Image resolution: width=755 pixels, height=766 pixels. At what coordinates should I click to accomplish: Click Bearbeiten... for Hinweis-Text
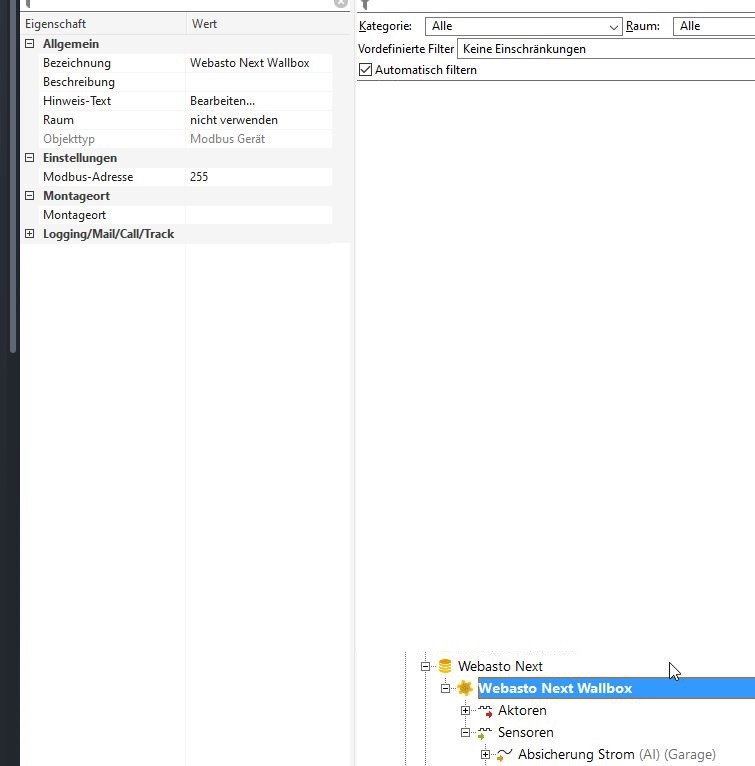coord(259,101)
